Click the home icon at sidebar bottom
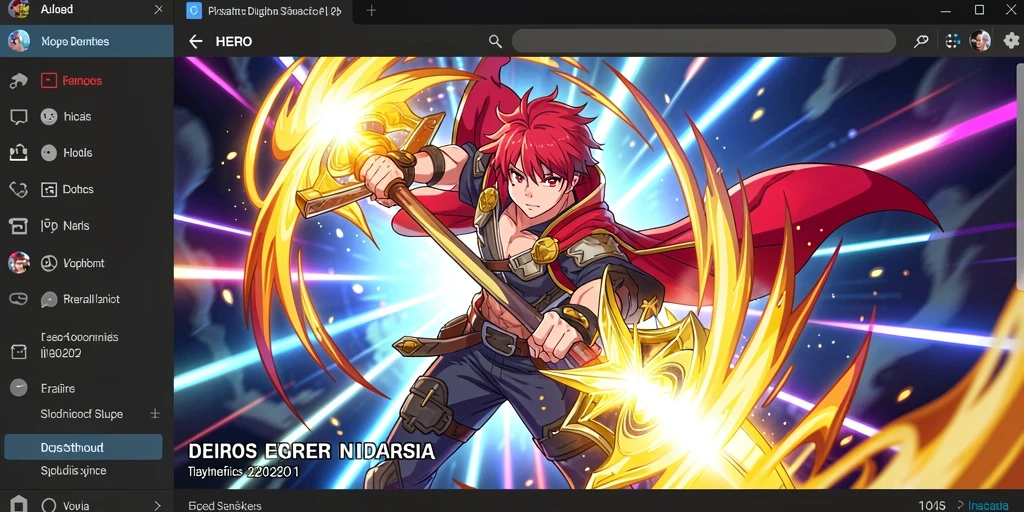This screenshot has height=512, width=1024. [18, 505]
